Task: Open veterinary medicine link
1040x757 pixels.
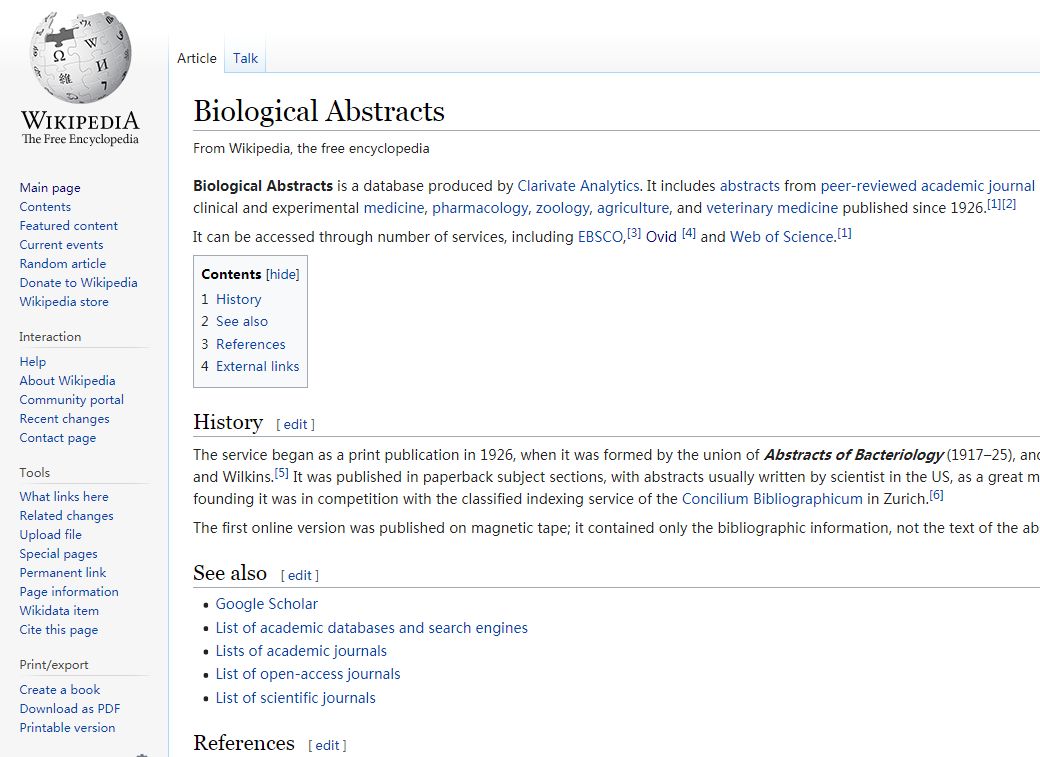Action: 772,208
